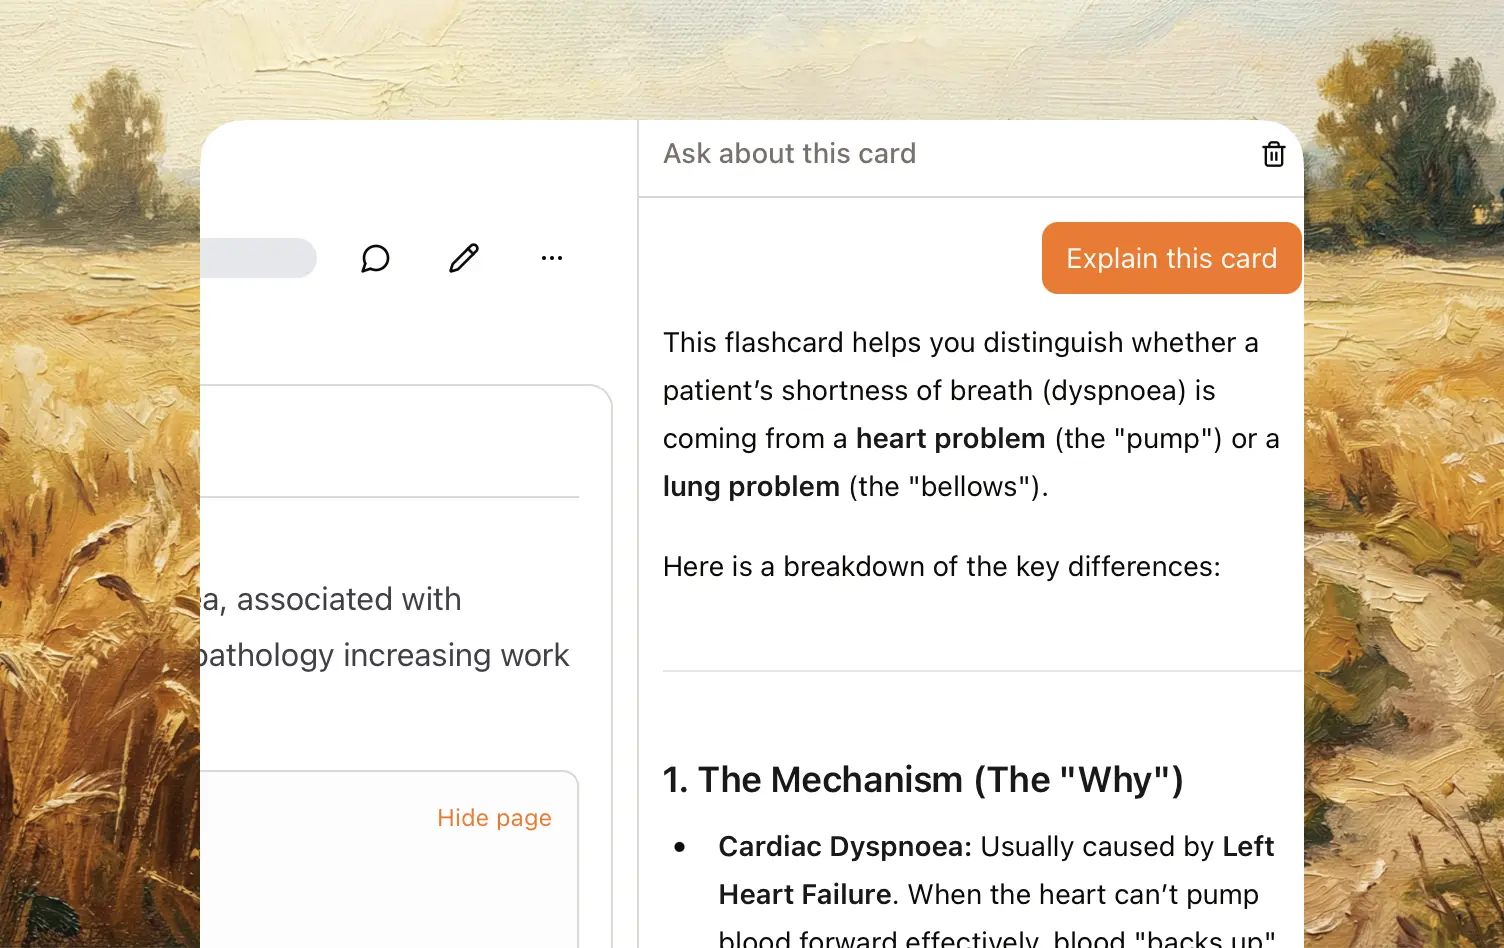Click the gray progress bar pill

tap(258, 258)
